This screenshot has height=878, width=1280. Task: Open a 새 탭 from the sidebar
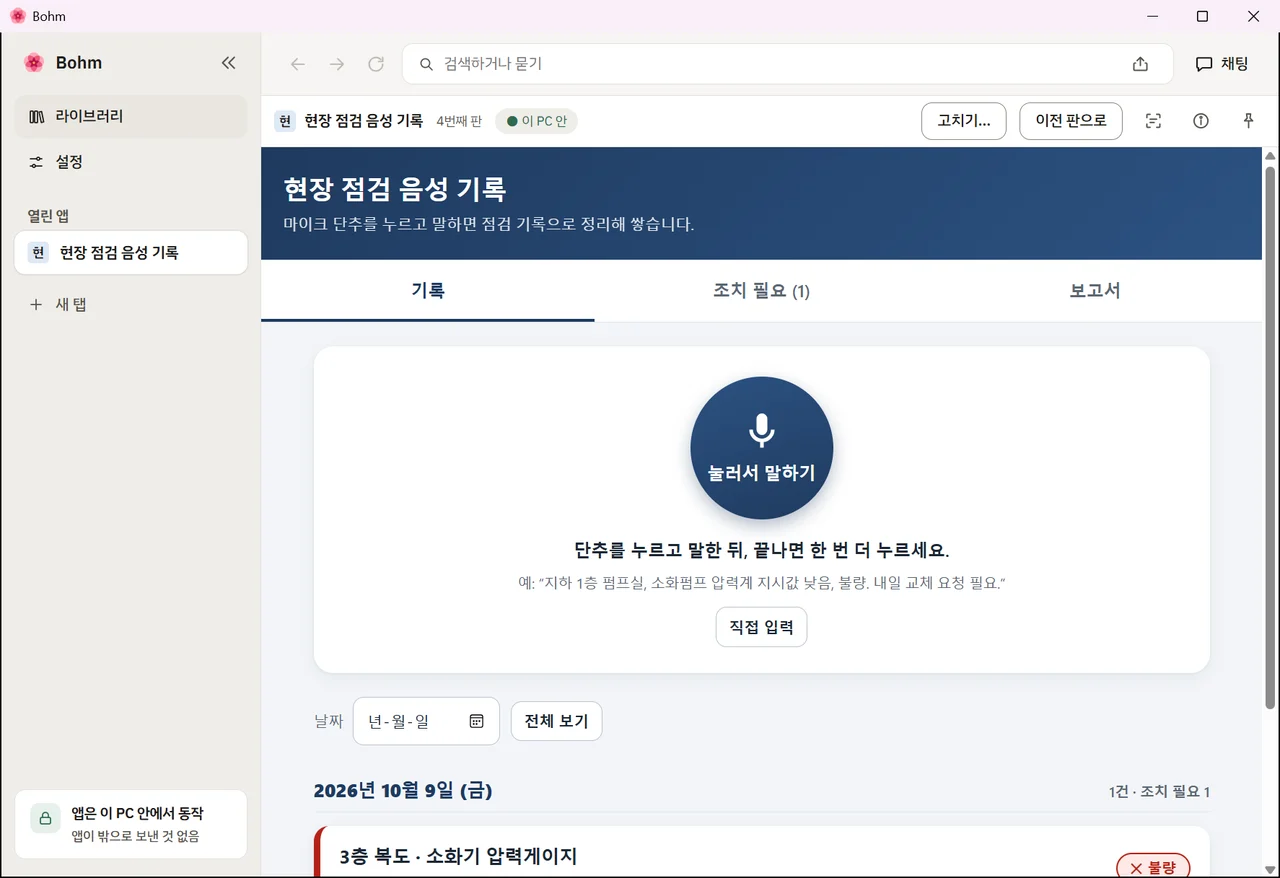(x=131, y=304)
